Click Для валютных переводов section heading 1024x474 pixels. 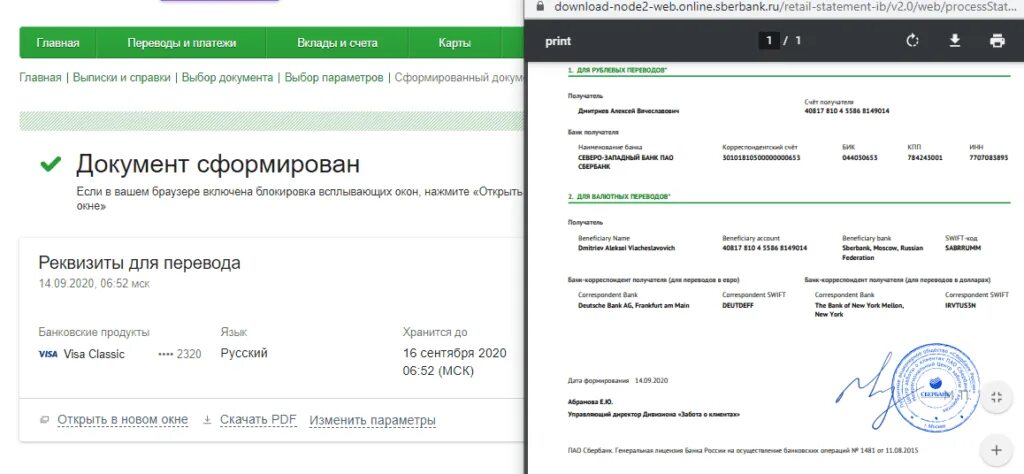[619, 196]
